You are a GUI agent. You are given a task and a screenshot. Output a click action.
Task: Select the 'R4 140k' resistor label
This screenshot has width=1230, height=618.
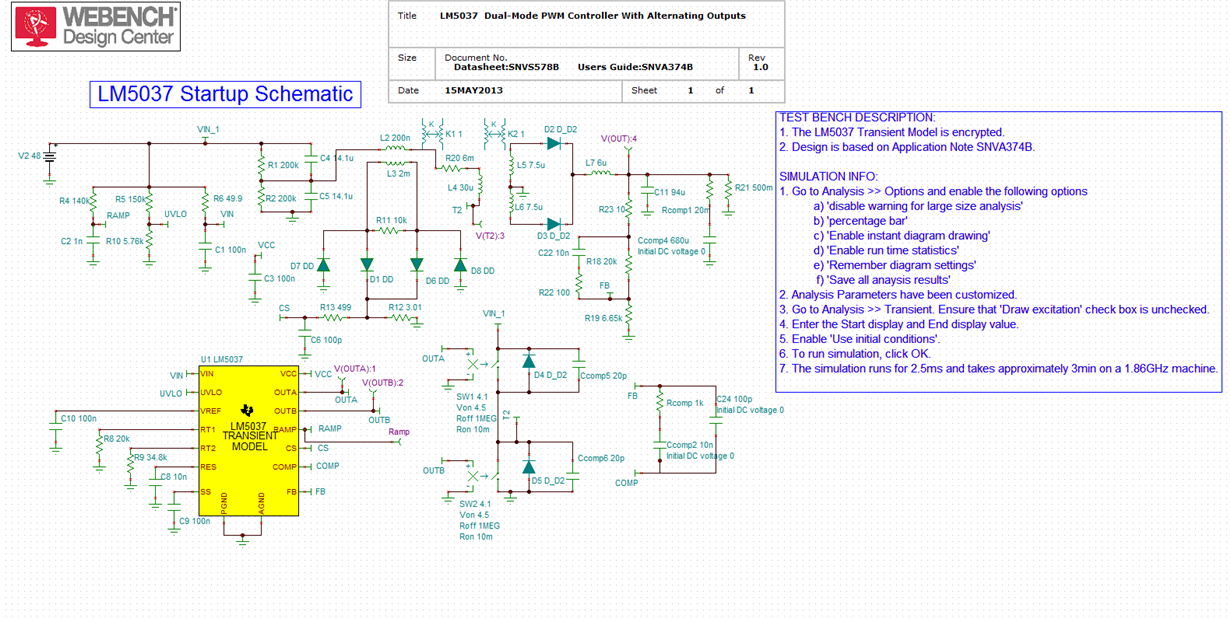coord(74,200)
